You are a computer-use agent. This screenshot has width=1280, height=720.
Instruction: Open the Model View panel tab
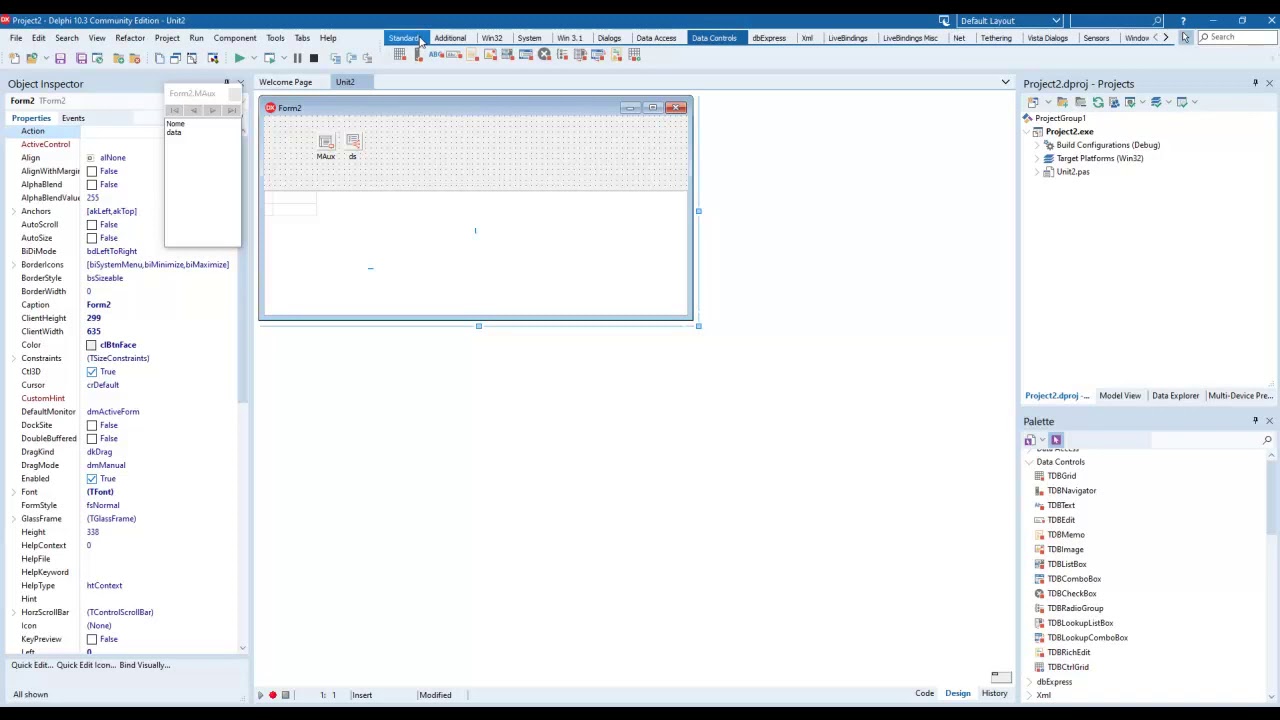(1120, 396)
